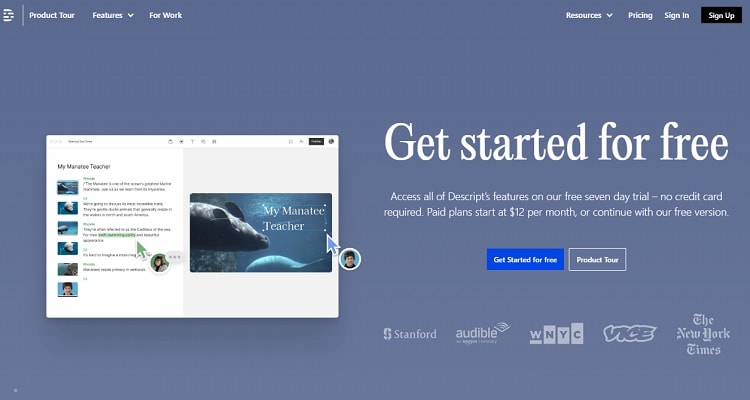750x400 pixels.
Task: Click the dark publish button in the app mockup
Action: (x=316, y=142)
